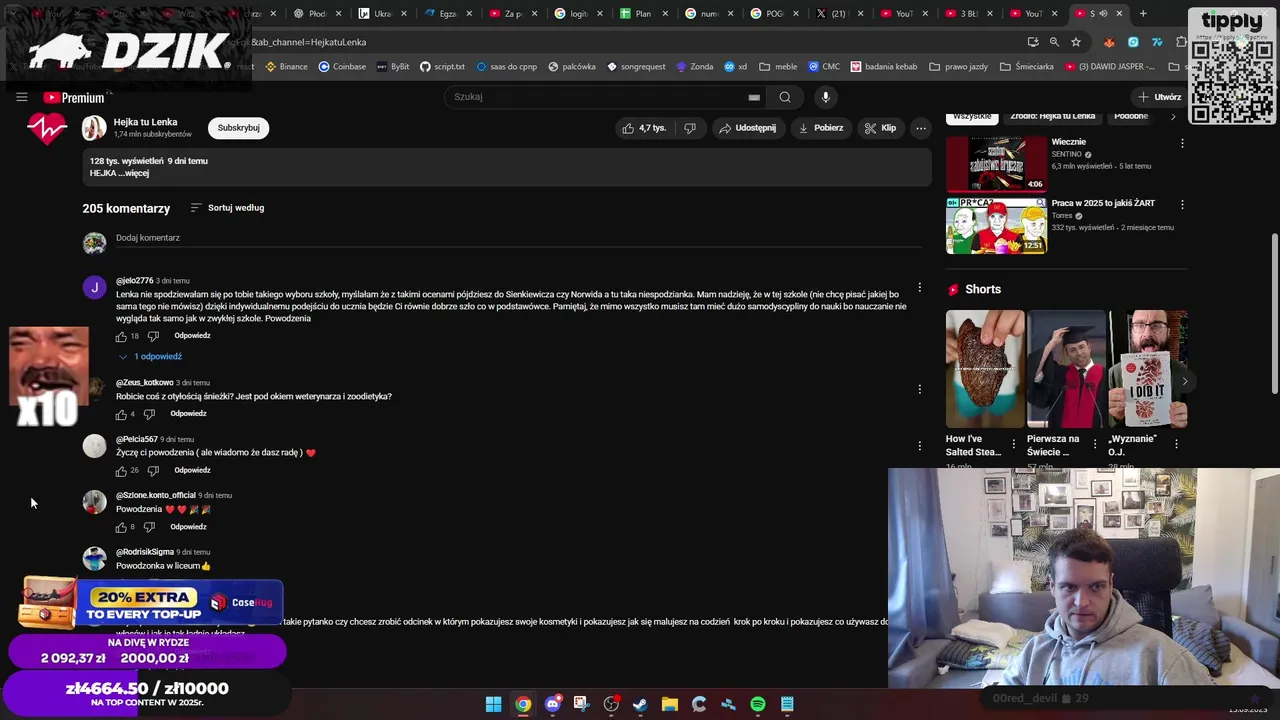
Task: Dislike the @Pelcia567 comment
Action: 153,470
